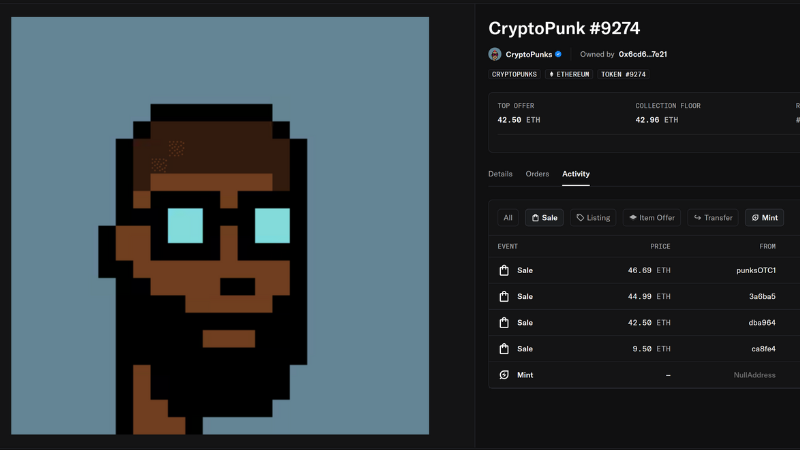Click the EVENT column header
Image resolution: width=800 pixels, height=450 pixels.
508,246
